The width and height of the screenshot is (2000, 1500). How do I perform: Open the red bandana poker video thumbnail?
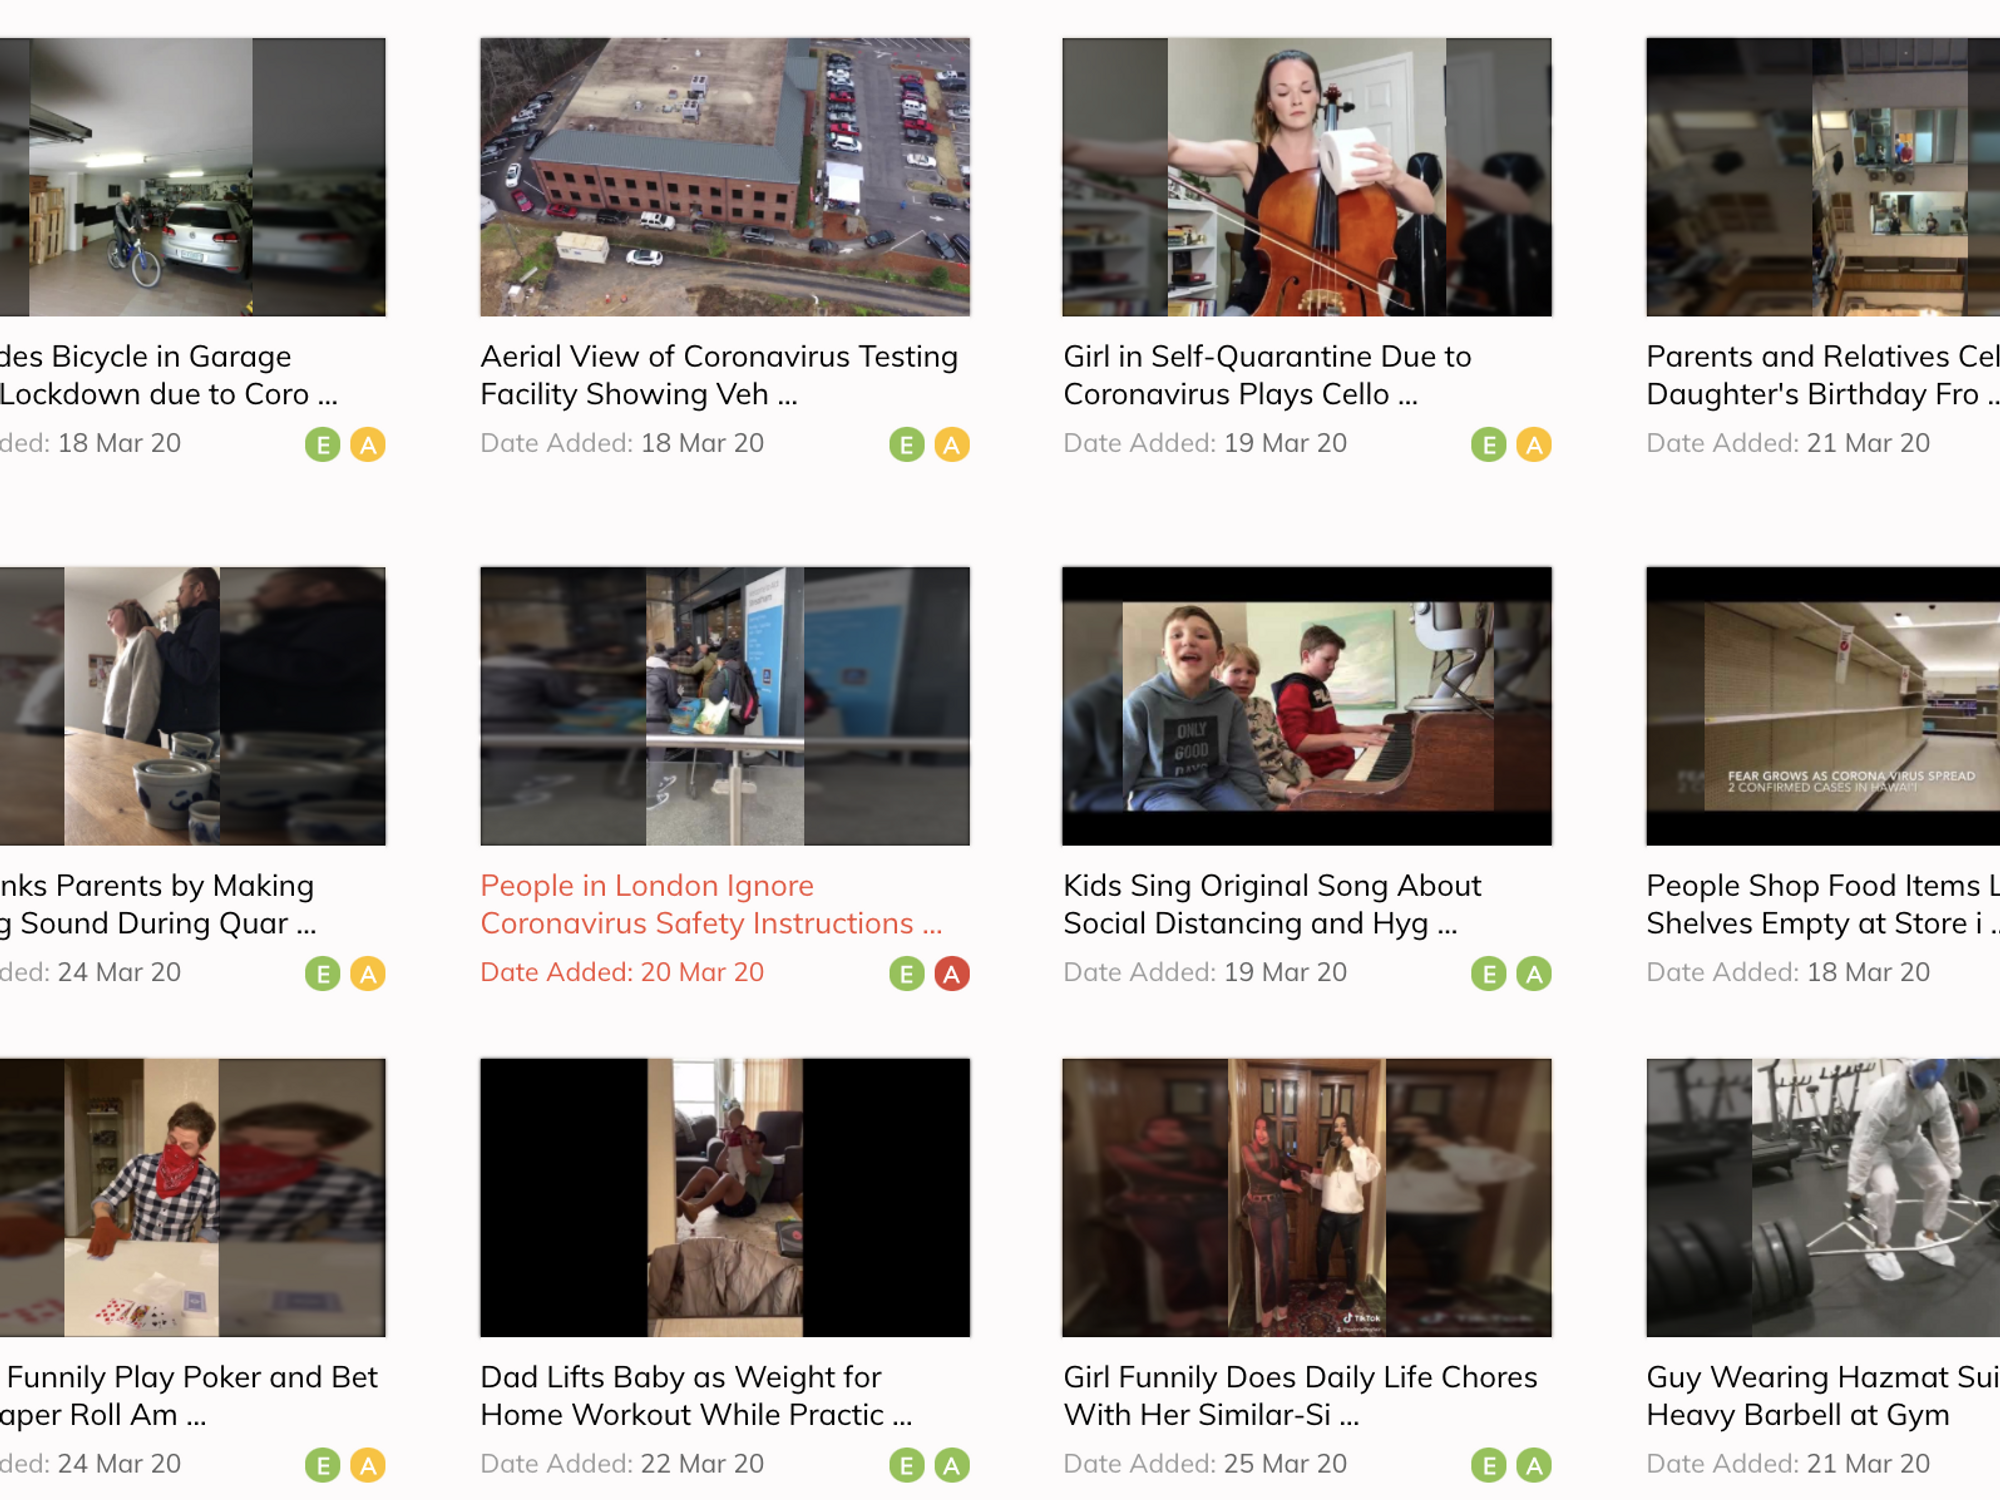(x=192, y=1197)
